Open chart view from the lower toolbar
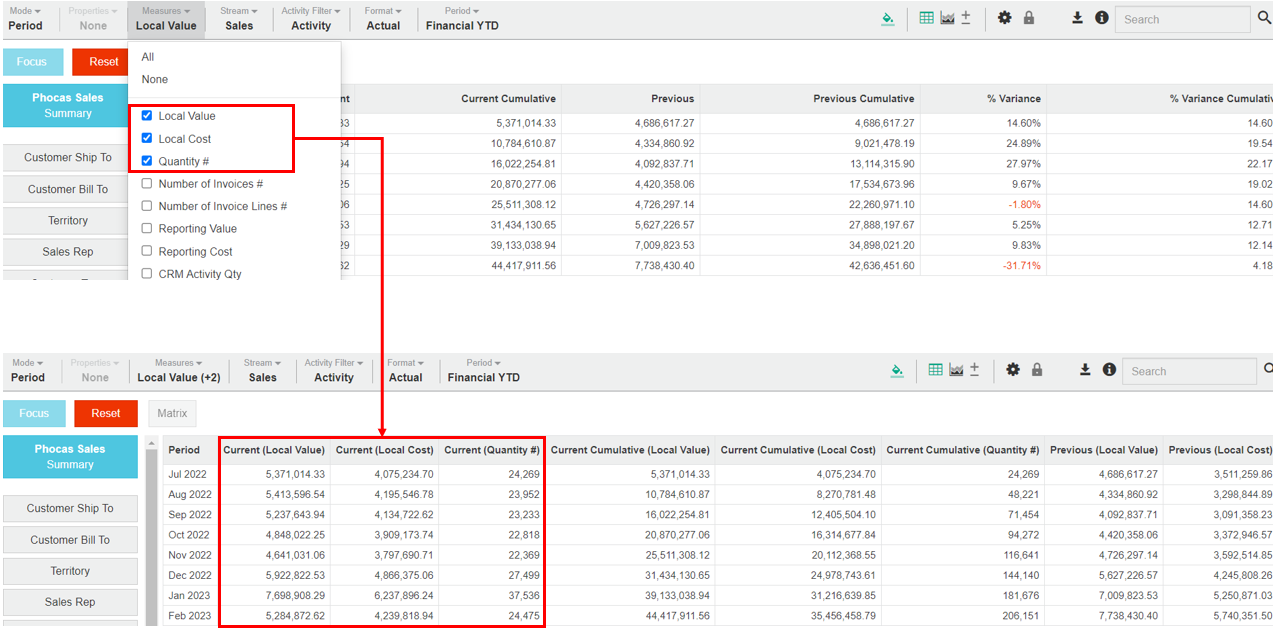Viewport: 1273px width, 629px height. 957,370
